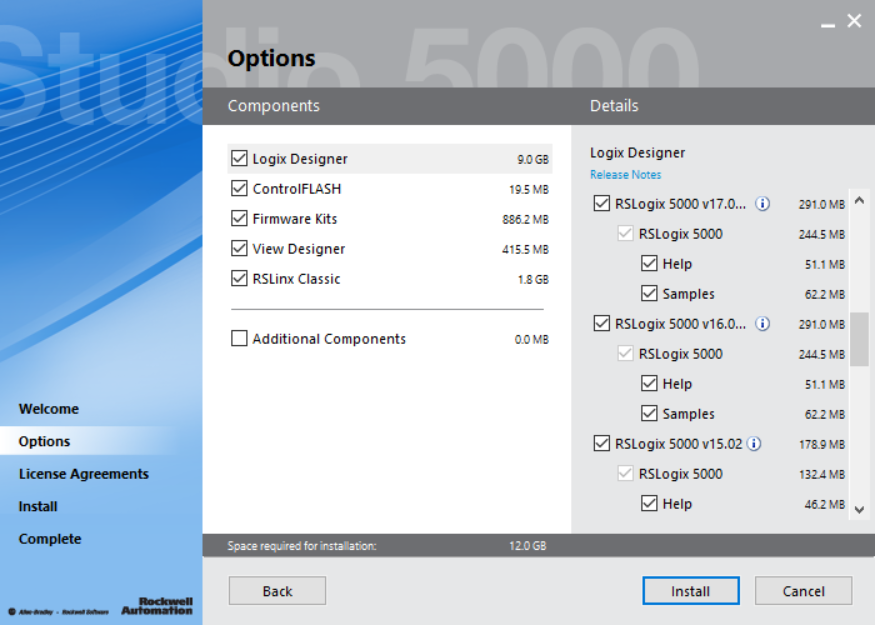Uncheck Samples under RSLogix 5000 v16.0

[x=649, y=414]
